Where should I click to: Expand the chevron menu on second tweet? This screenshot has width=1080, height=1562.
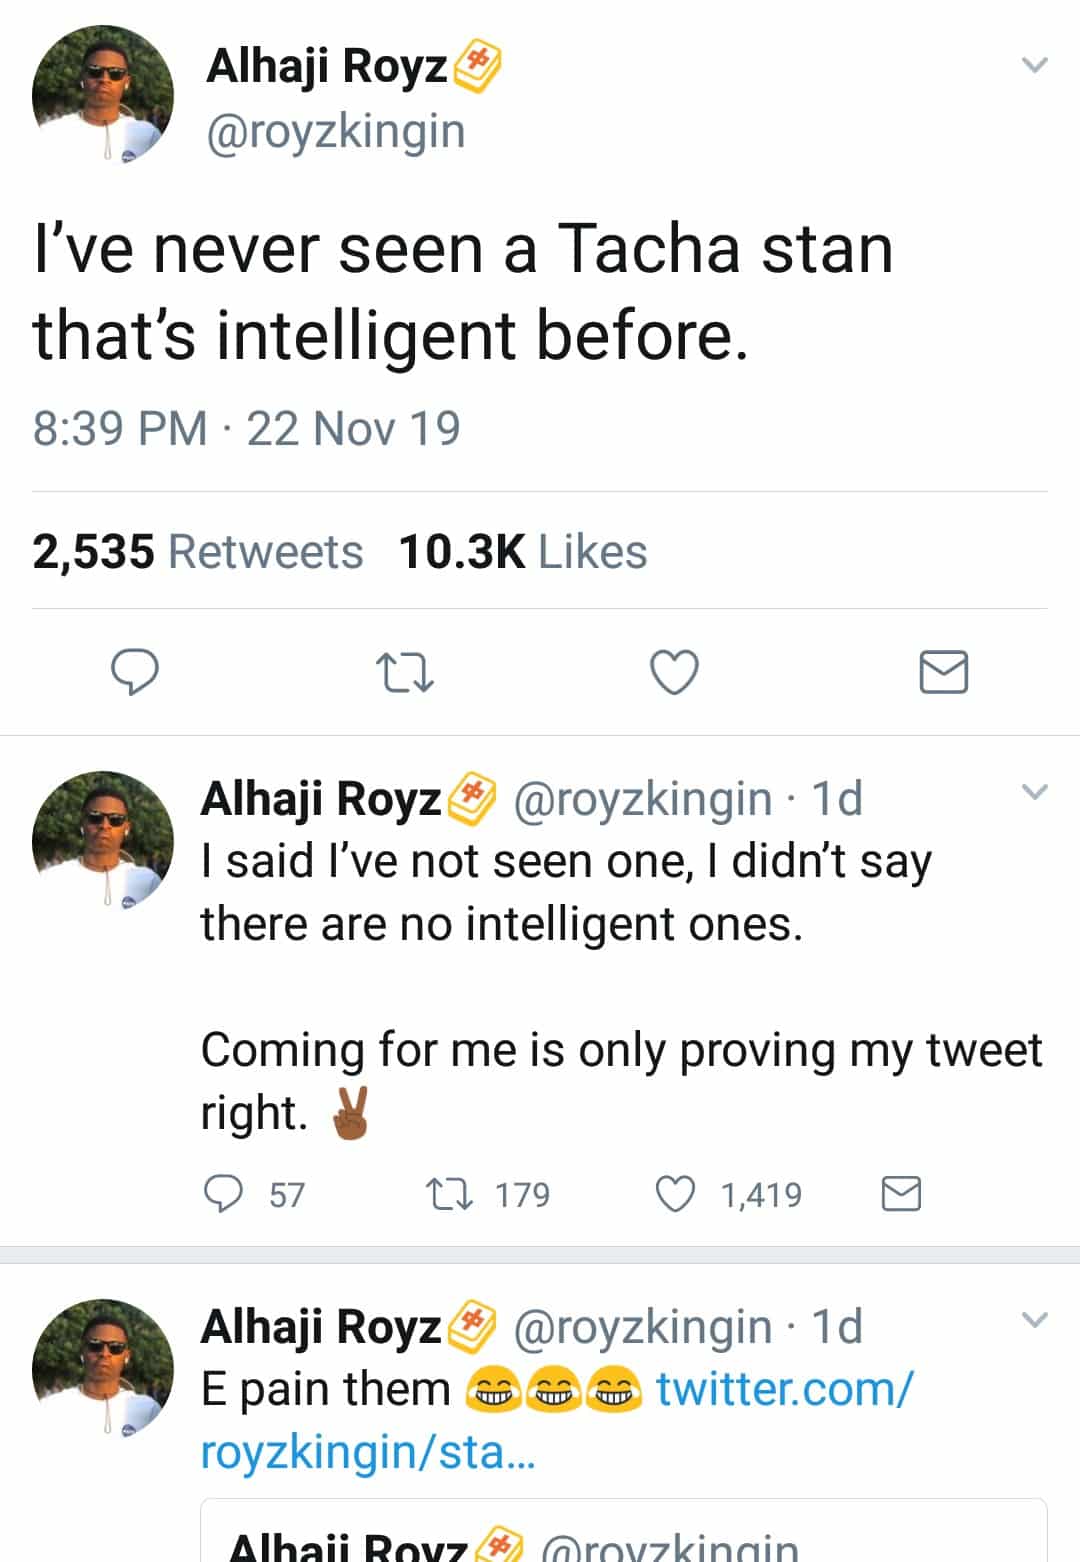(1035, 793)
